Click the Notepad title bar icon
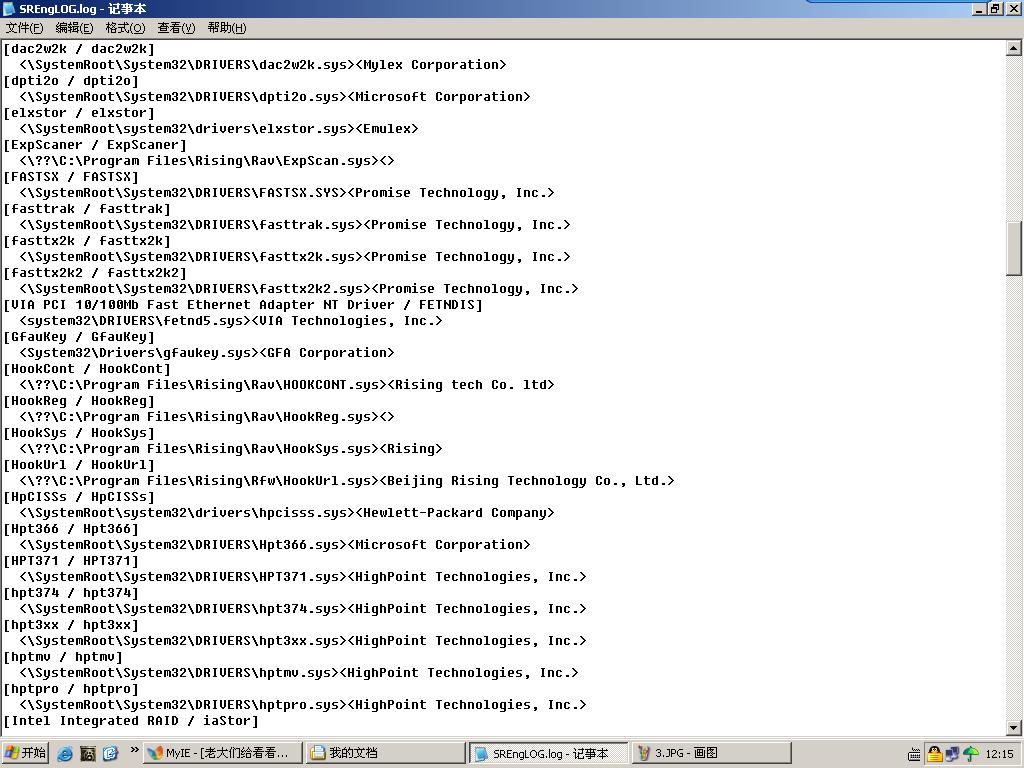Screen dimensions: 1024x768 pos(8,8)
